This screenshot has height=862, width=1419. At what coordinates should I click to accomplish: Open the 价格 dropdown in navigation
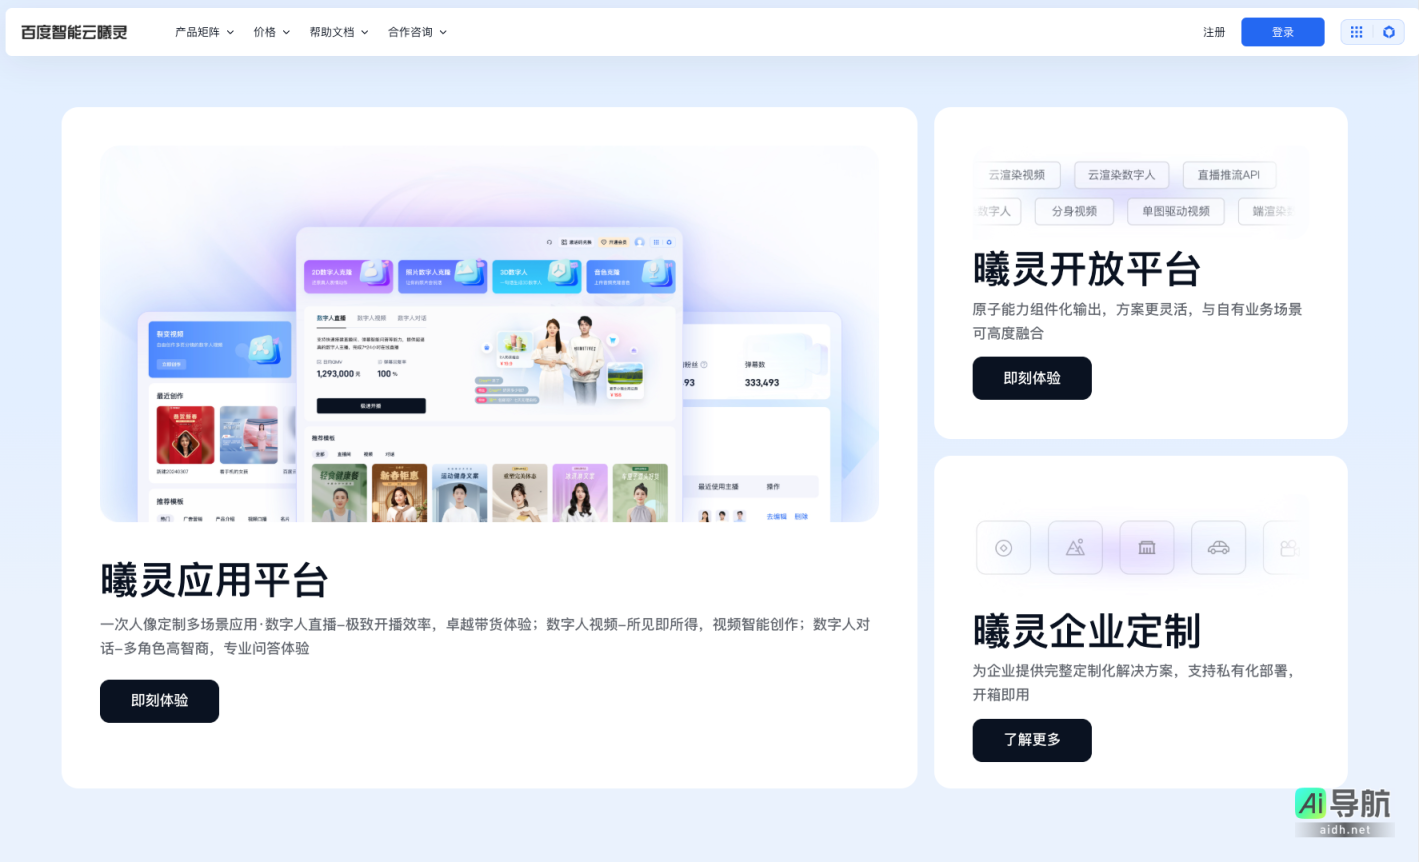tap(270, 31)
